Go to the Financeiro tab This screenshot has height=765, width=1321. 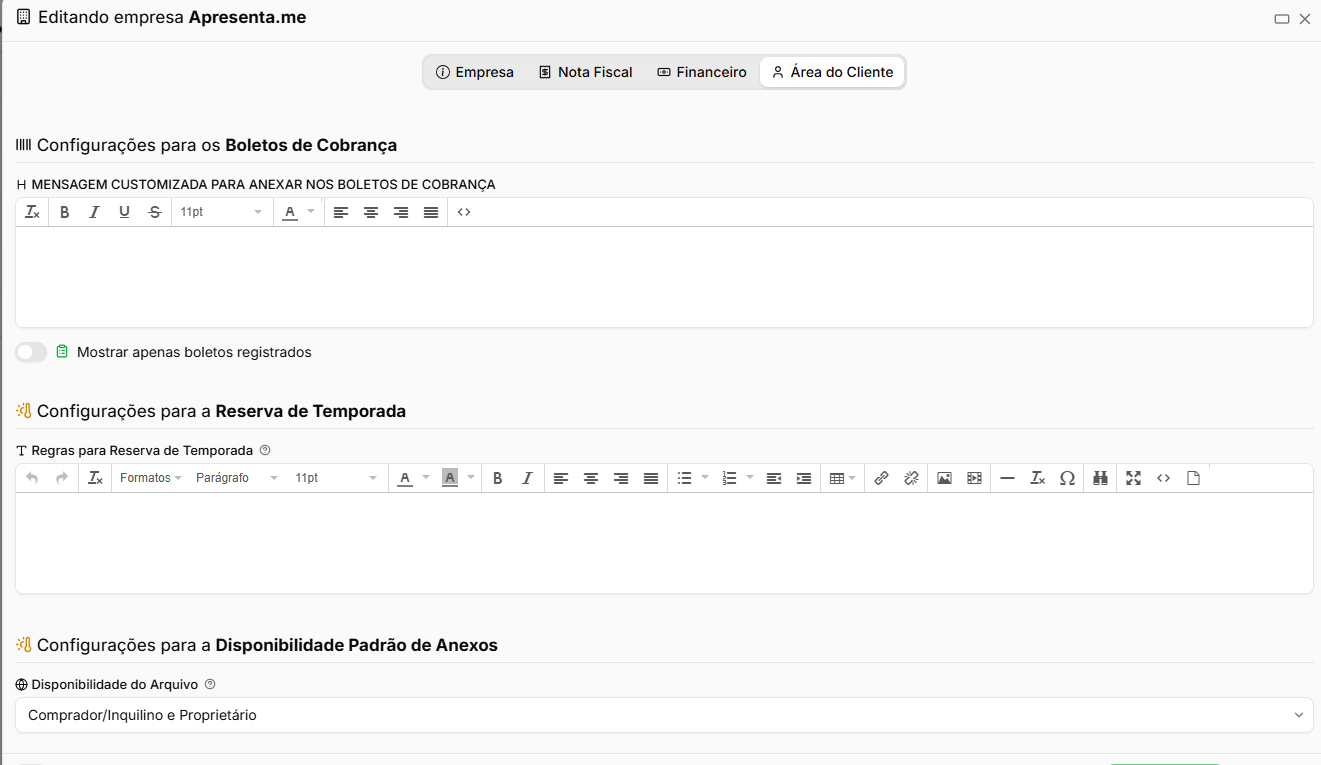702,72
